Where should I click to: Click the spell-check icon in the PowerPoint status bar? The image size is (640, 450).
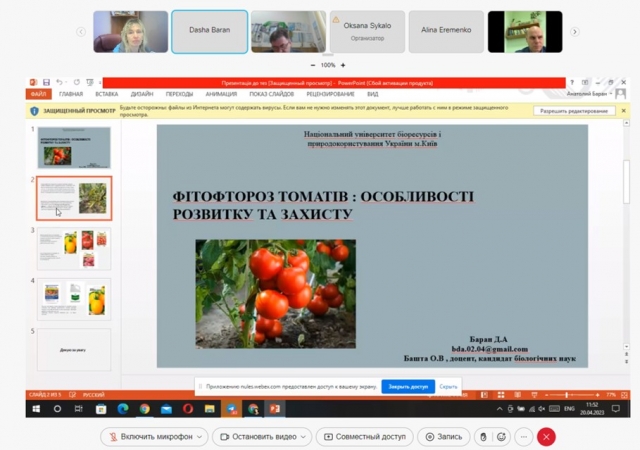click(x=73, y=395)
